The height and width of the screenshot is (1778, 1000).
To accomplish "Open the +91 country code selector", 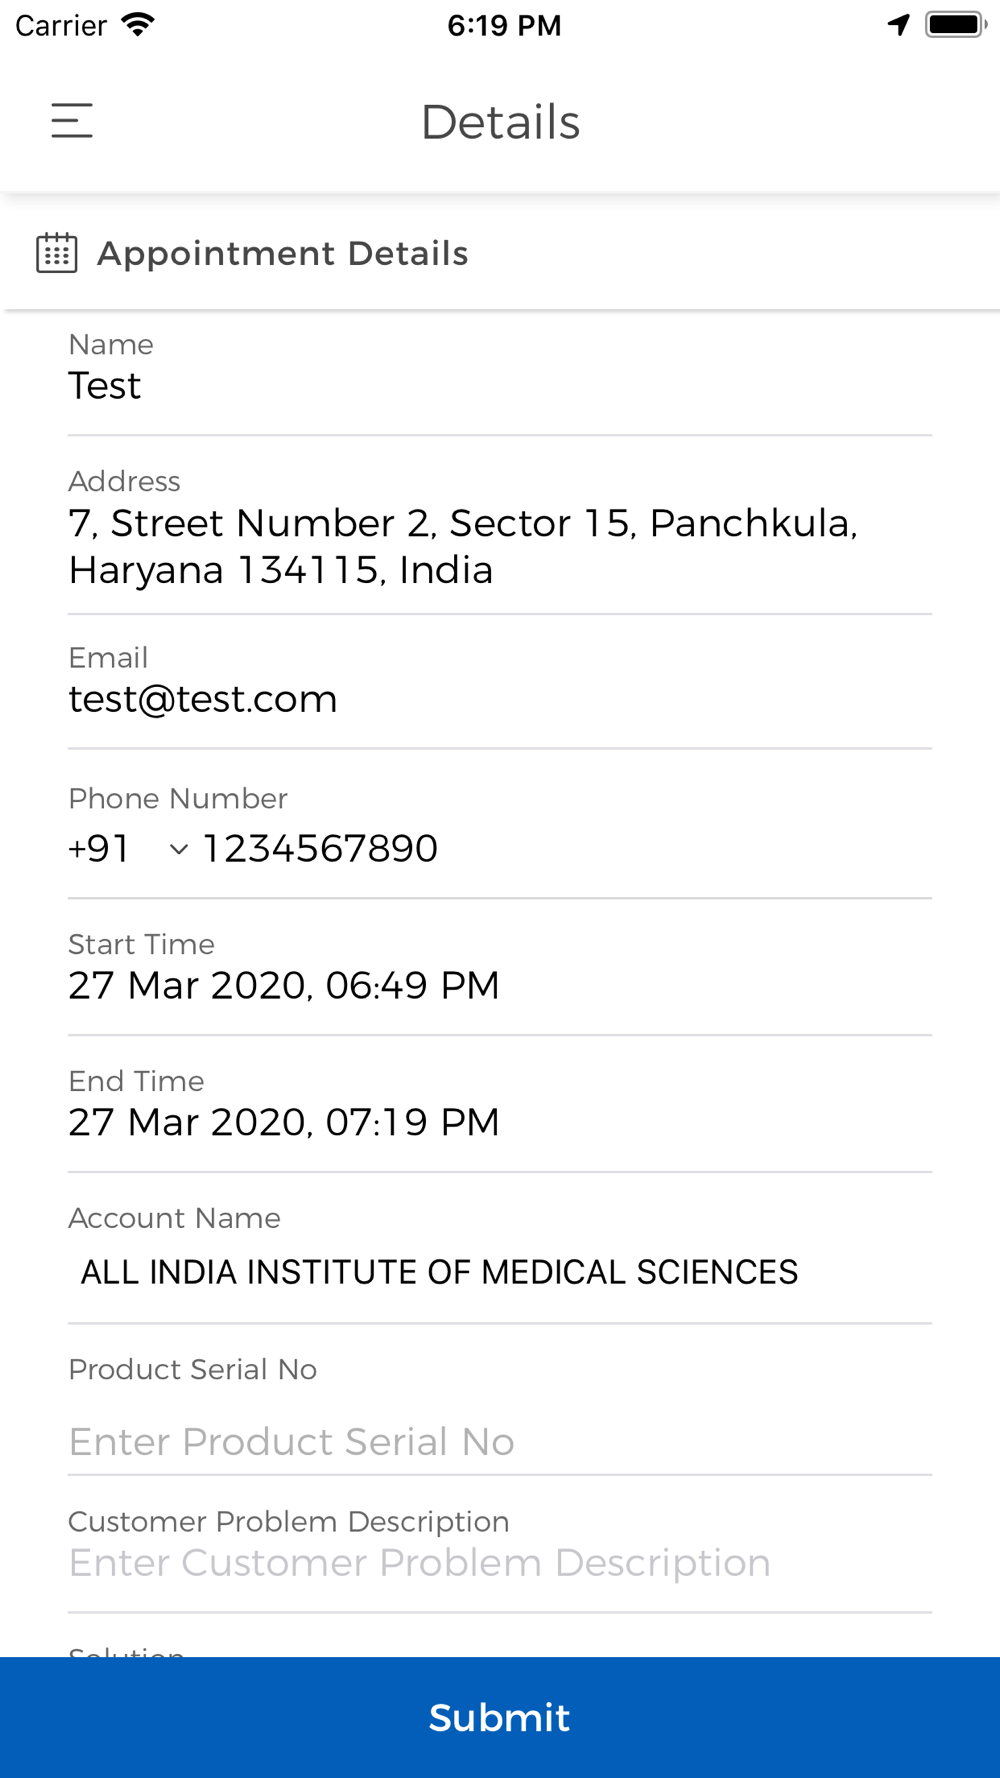I will pos(129,848).
